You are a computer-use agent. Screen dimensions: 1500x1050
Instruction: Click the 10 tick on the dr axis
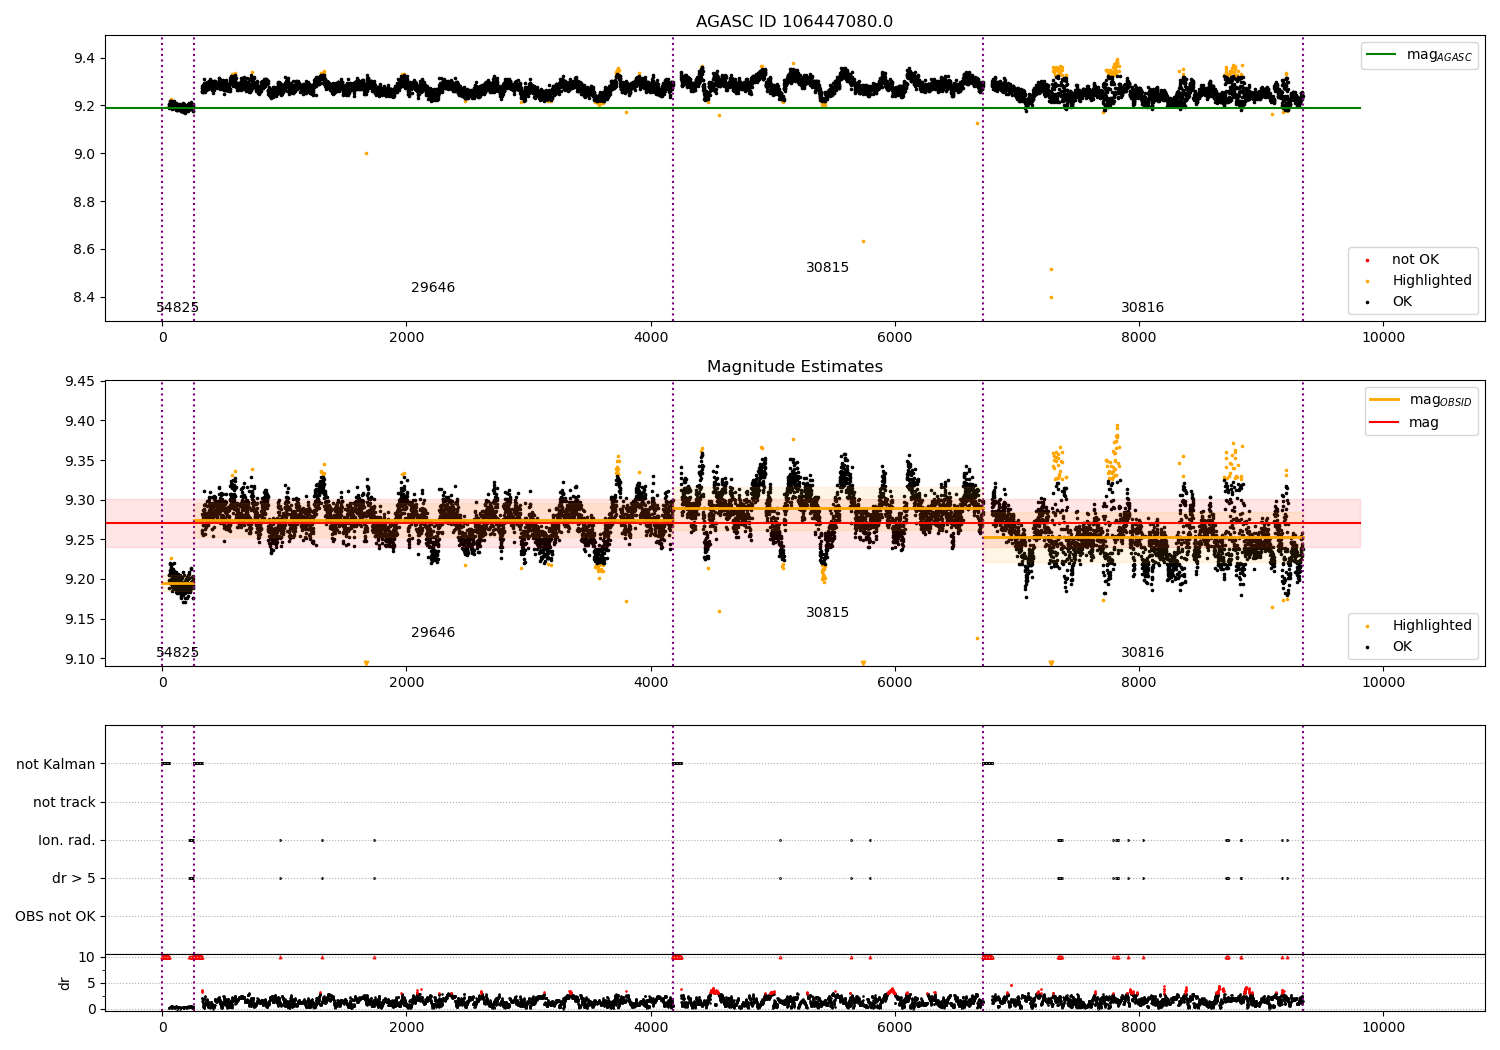coord(87,957)
